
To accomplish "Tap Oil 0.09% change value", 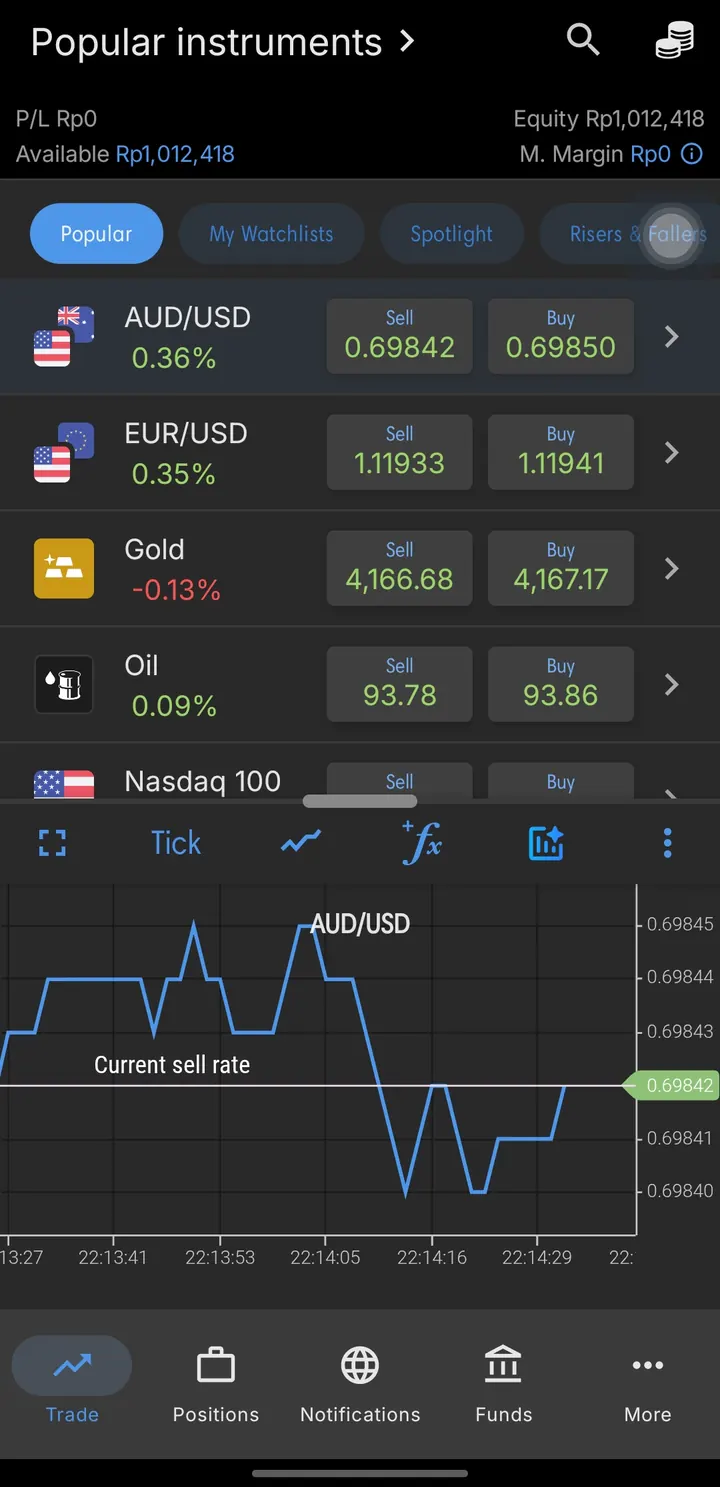I will coord(174,706).
